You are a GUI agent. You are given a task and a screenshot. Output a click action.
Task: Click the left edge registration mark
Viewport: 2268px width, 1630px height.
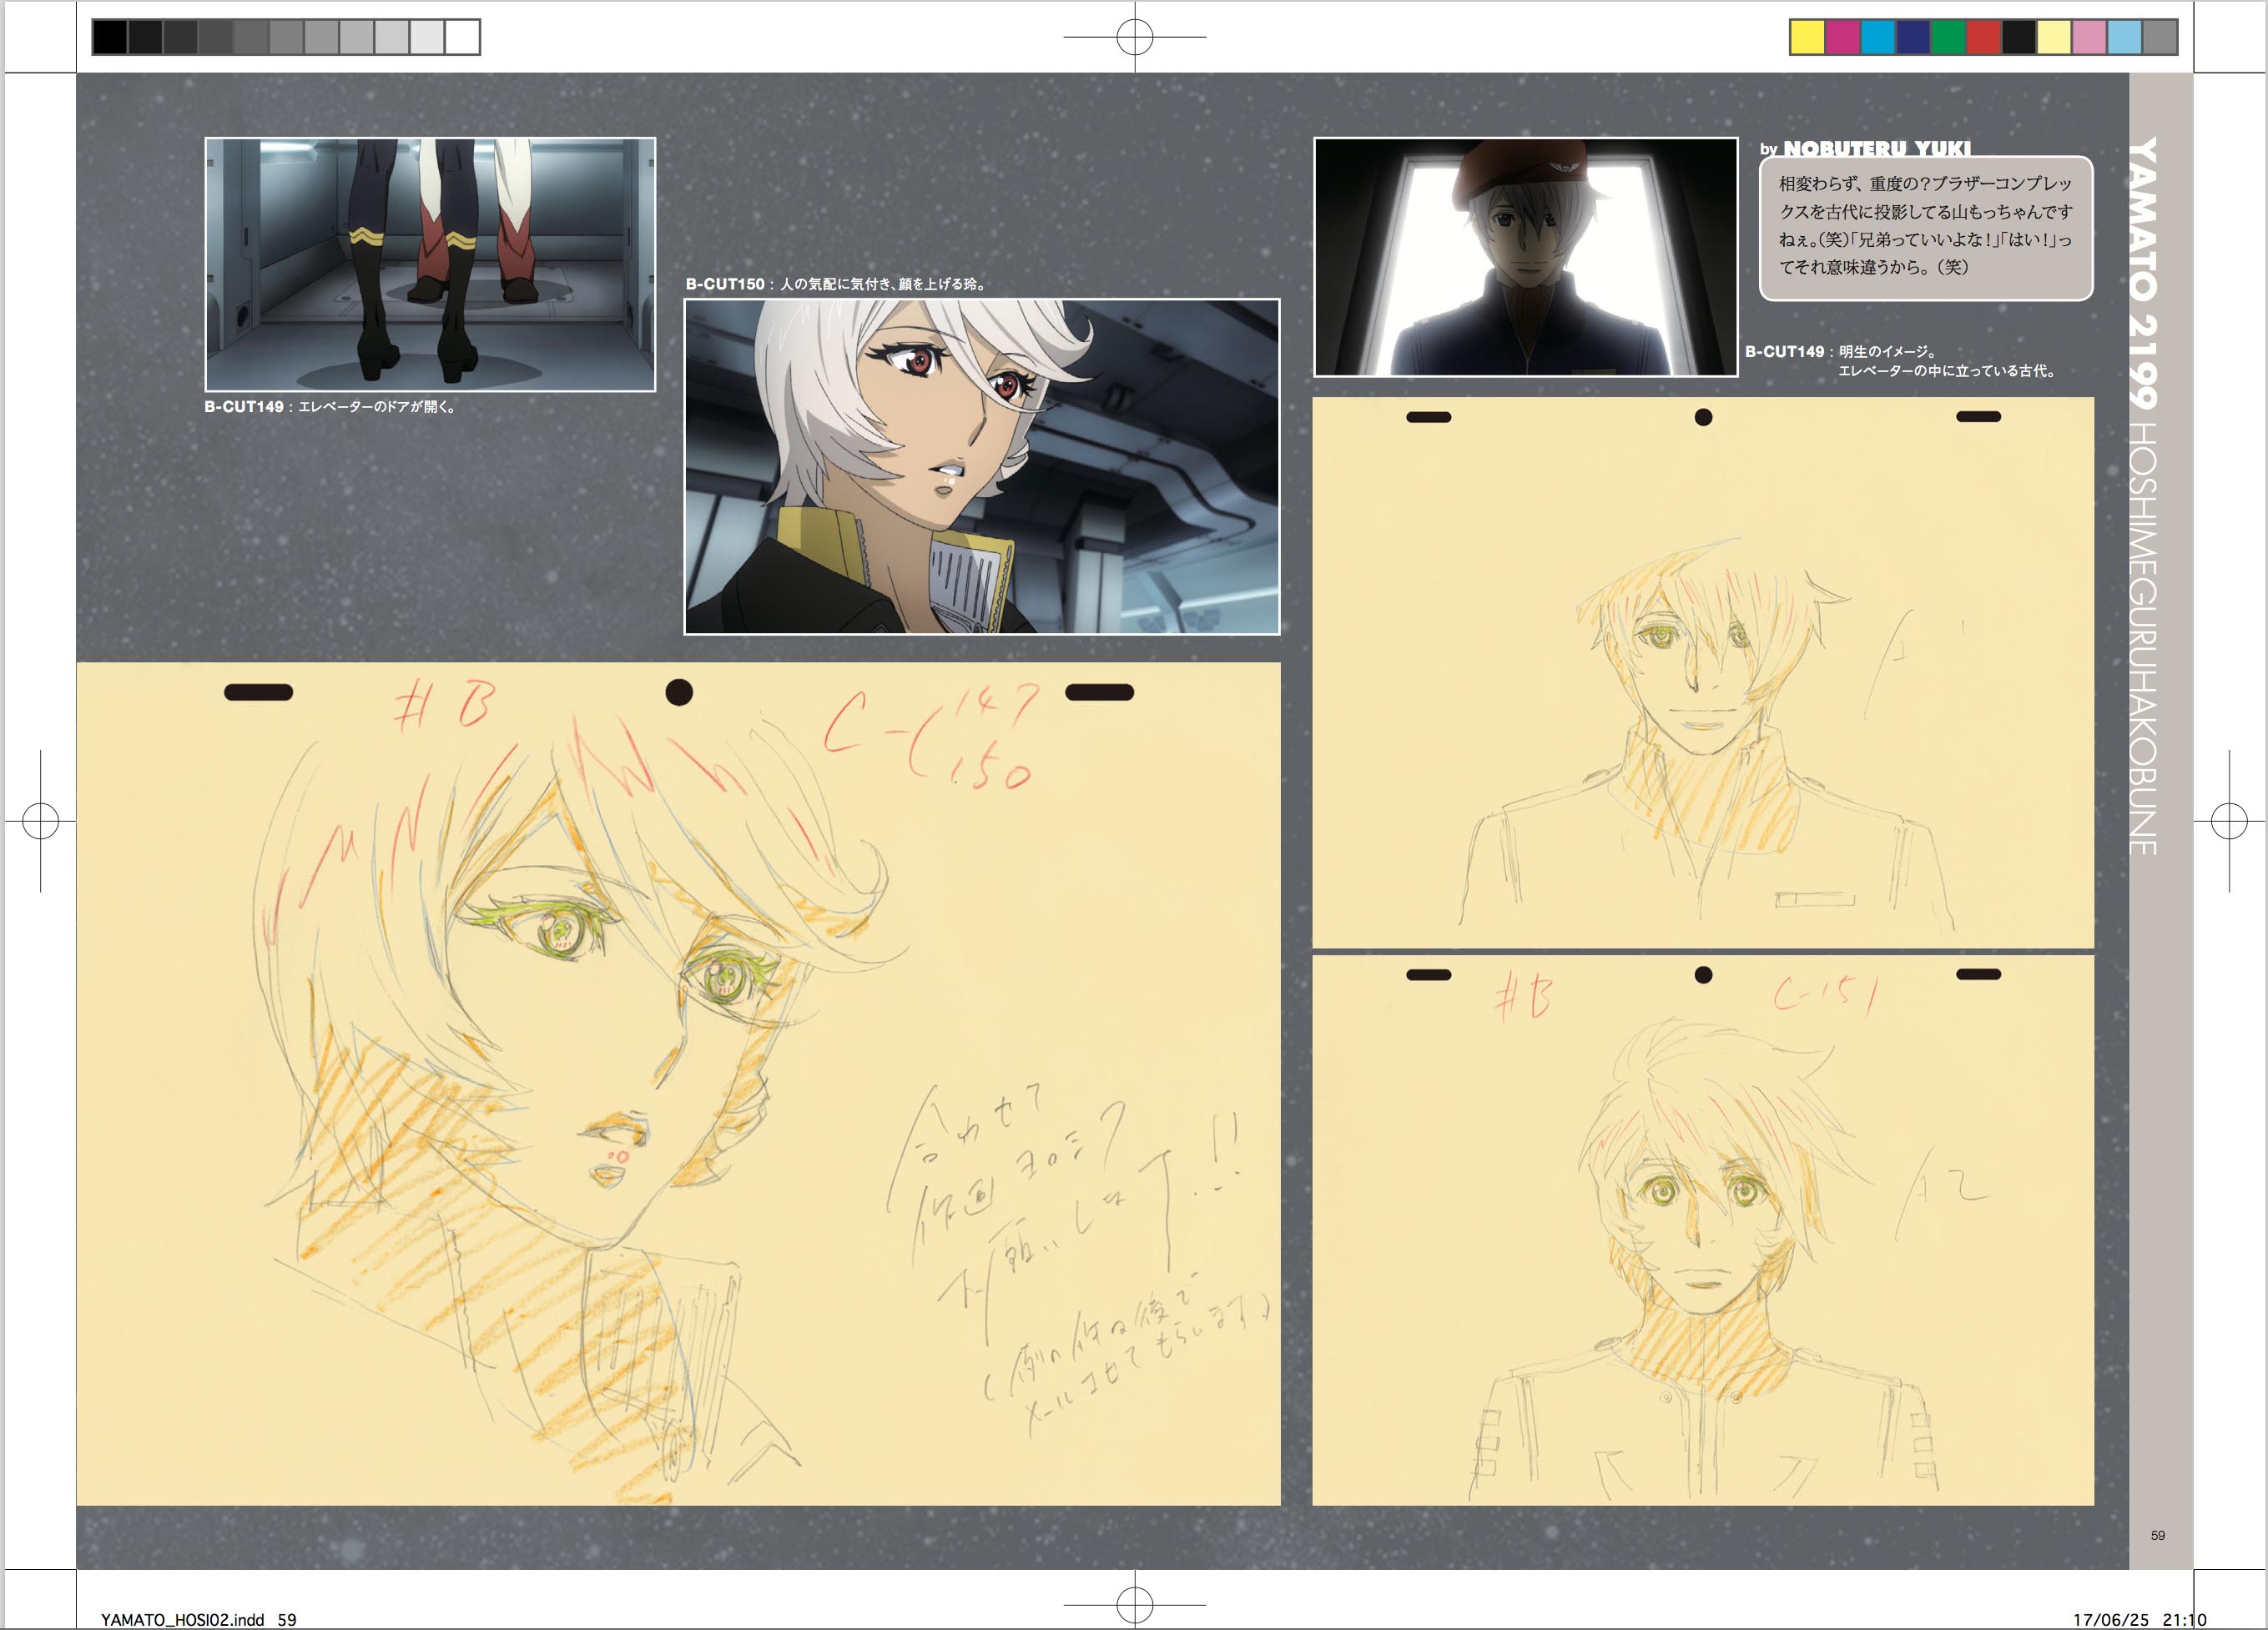tap(40, 821)
